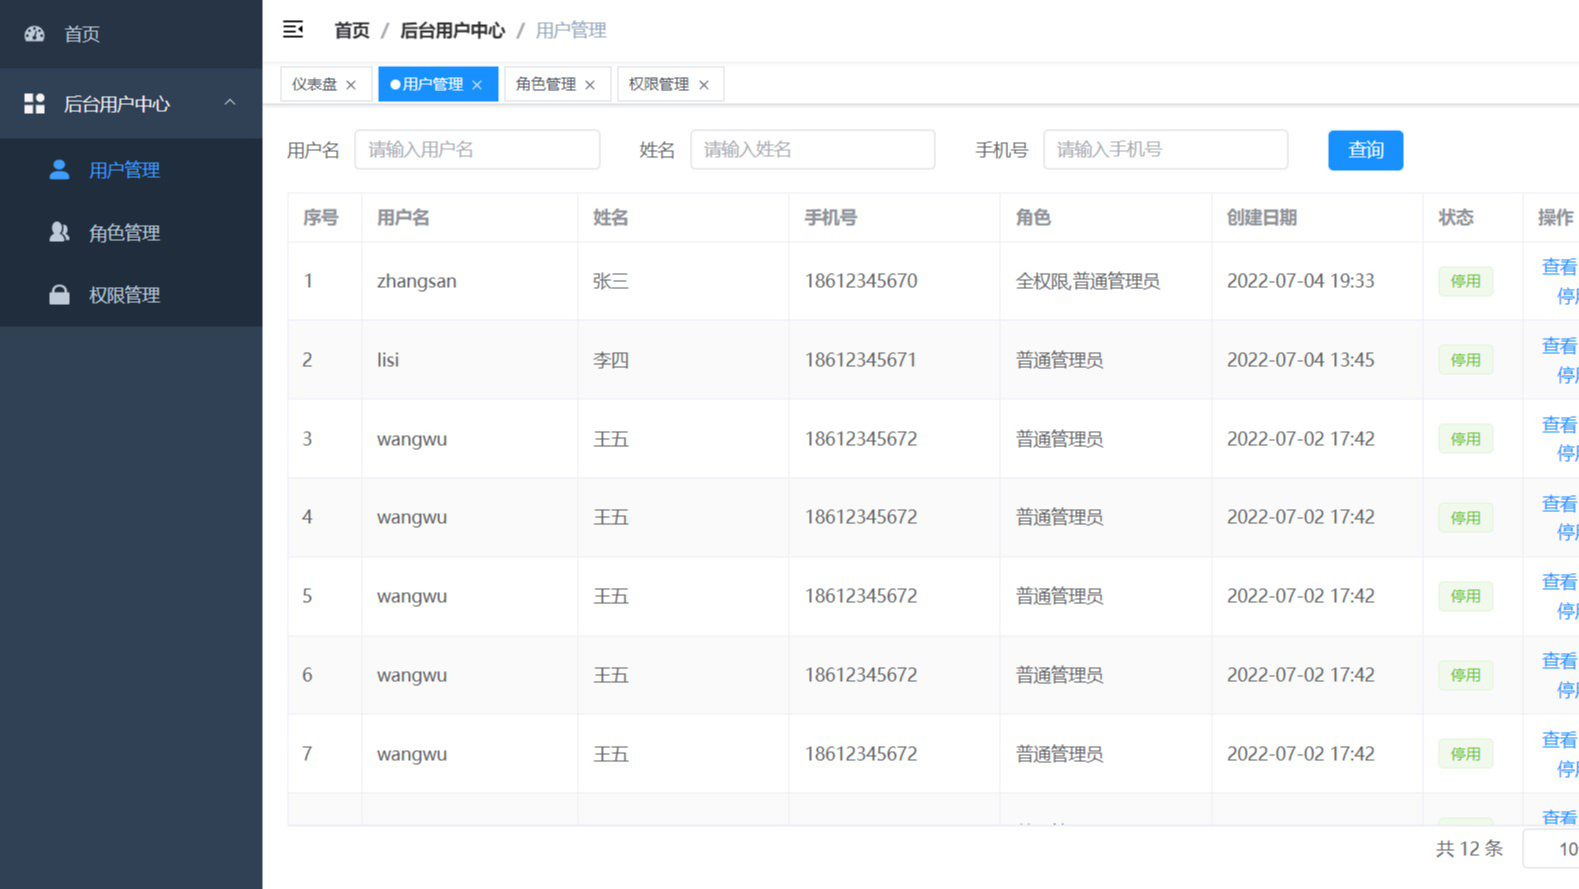Collapse the 后台用户中心 menu chevron
This screenshot has height=889, width=1579.
point(230,103)
